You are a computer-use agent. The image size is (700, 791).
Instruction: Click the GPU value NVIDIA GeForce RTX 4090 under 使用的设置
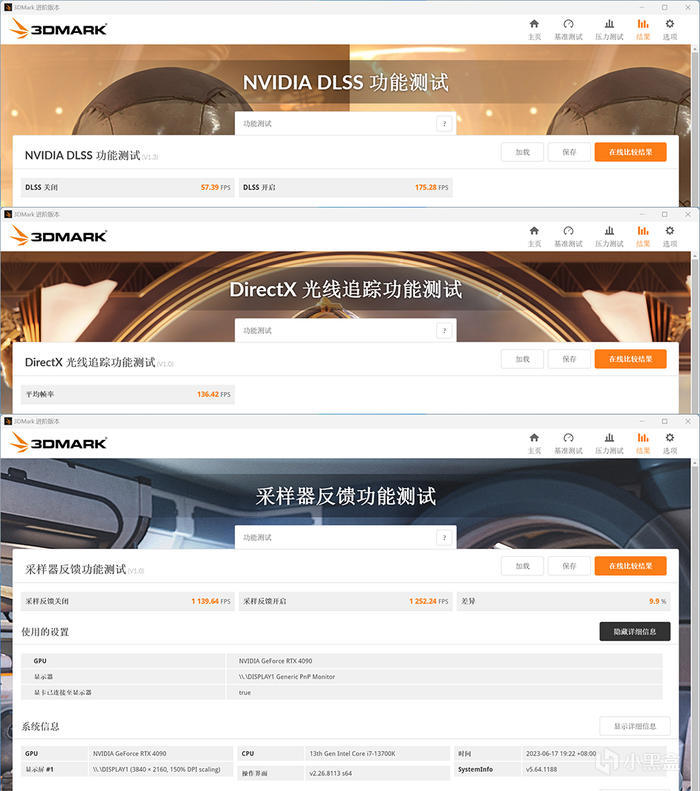pos(275,661)
